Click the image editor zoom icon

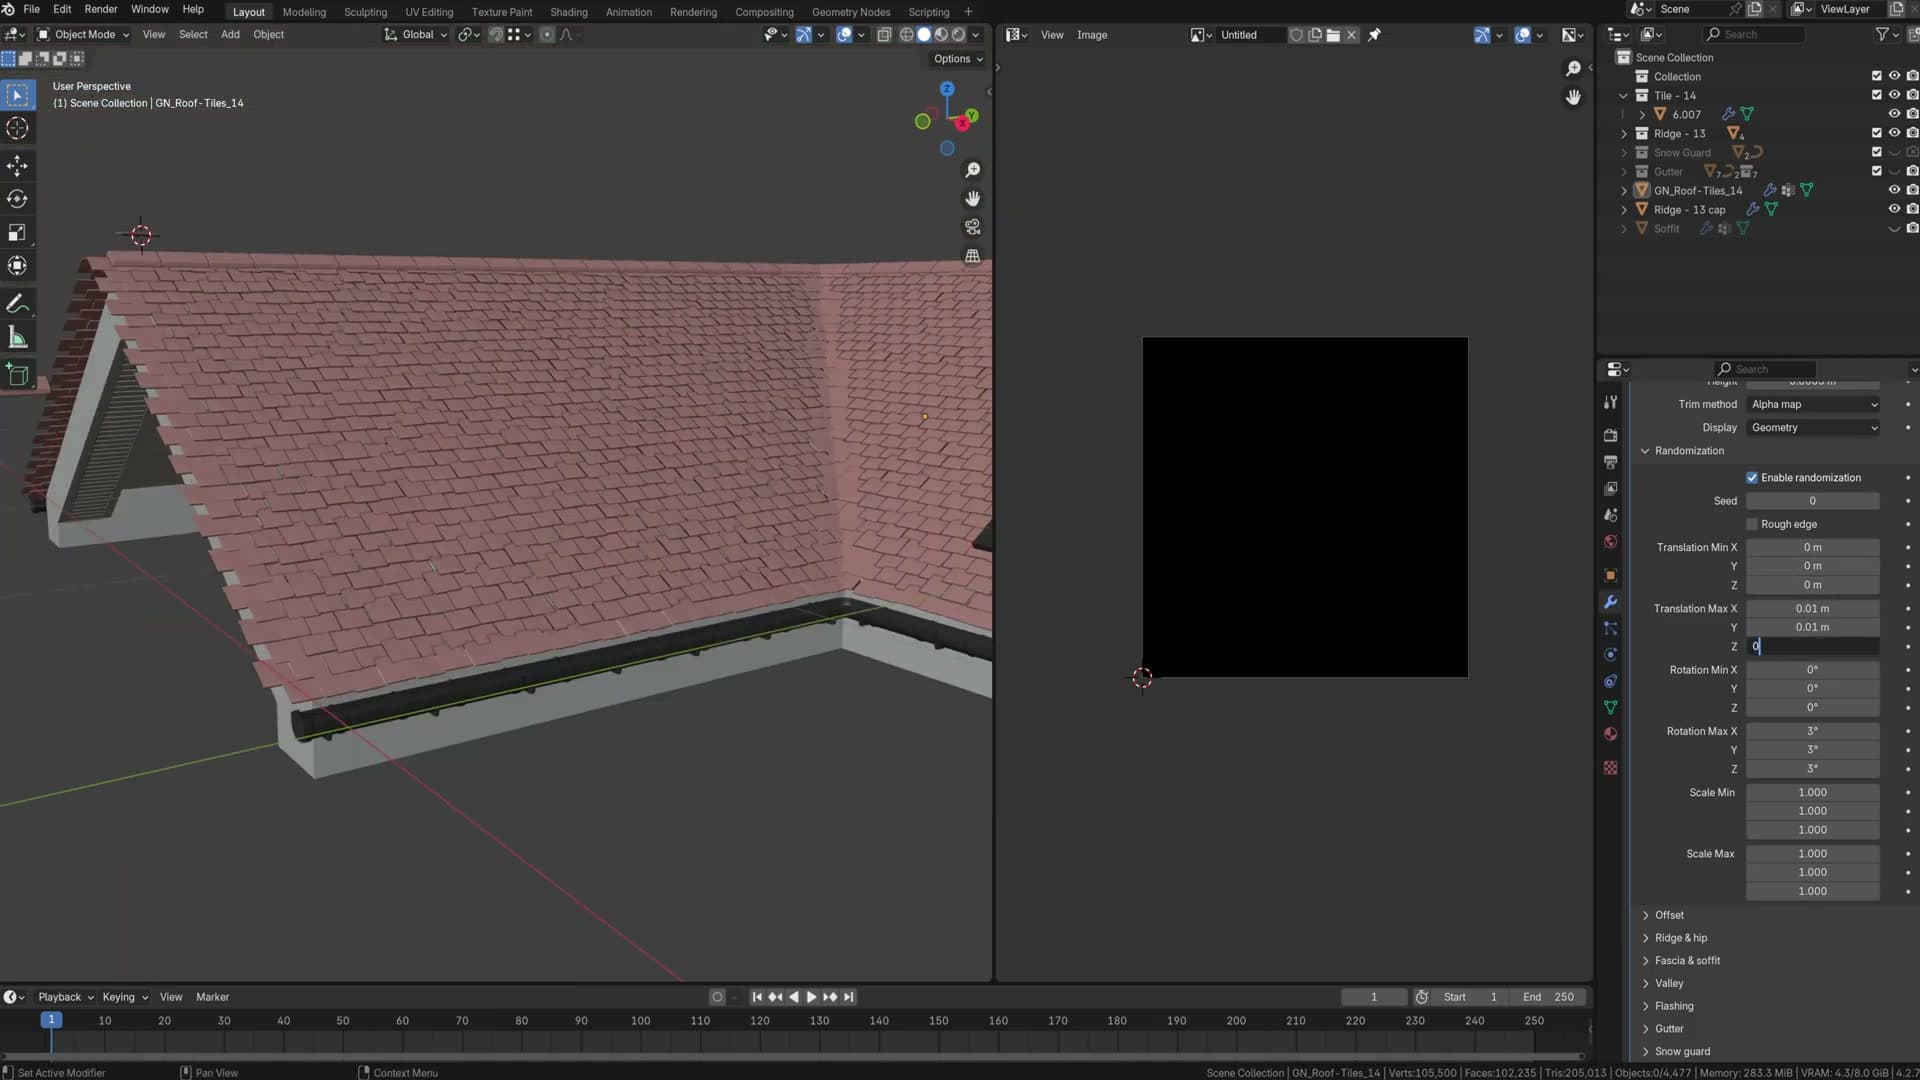point(1573,68)
